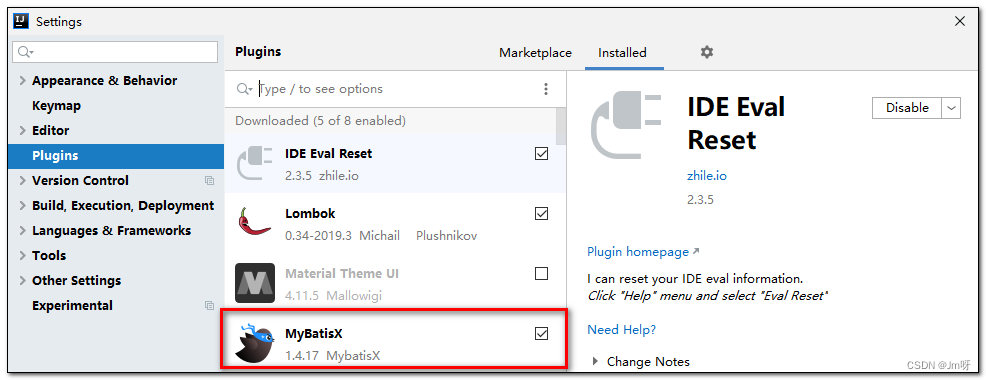Click the Version Control project-level icon

click(x=209, y=181)
